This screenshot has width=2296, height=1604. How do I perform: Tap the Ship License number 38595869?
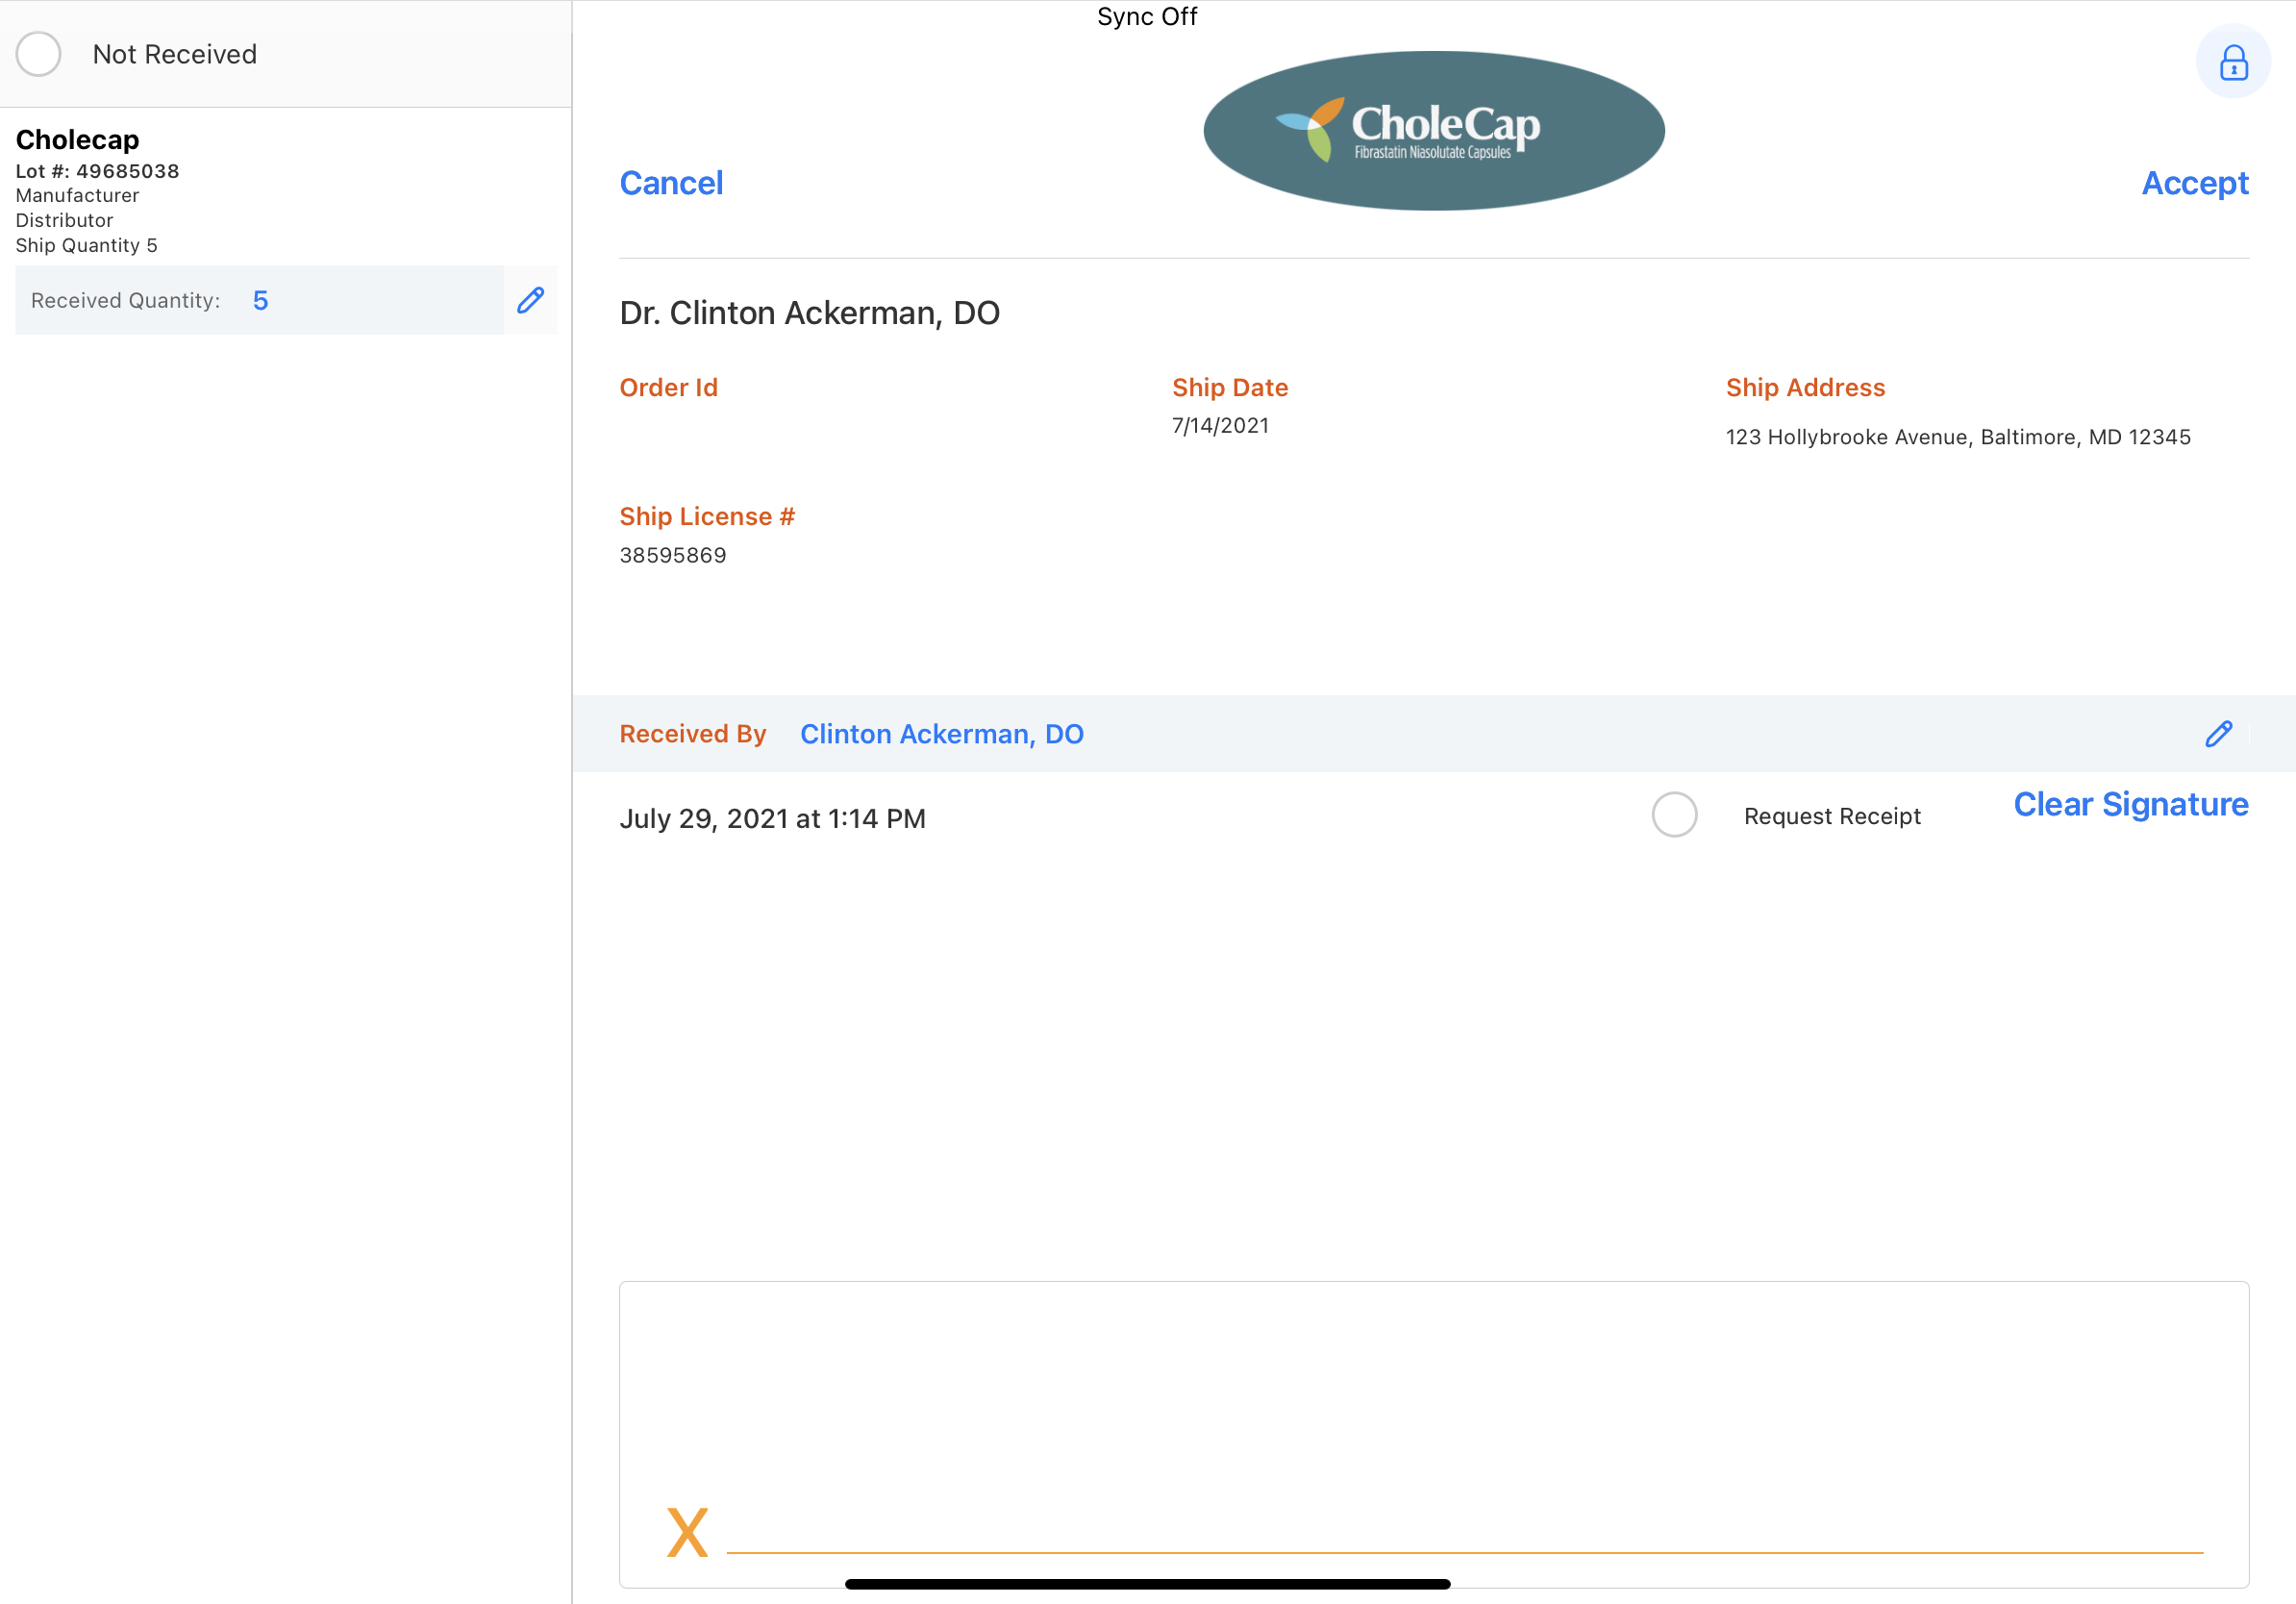673,555
